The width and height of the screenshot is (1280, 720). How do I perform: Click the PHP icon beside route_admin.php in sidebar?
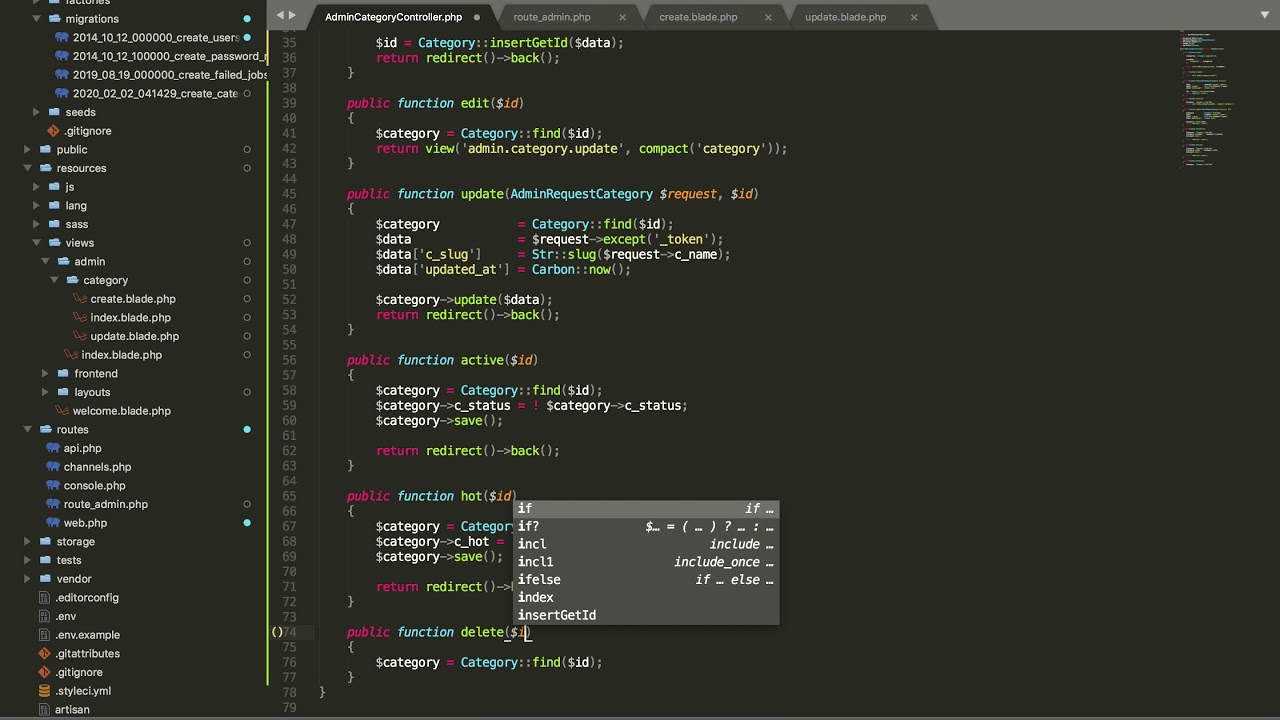coord(54,504)
